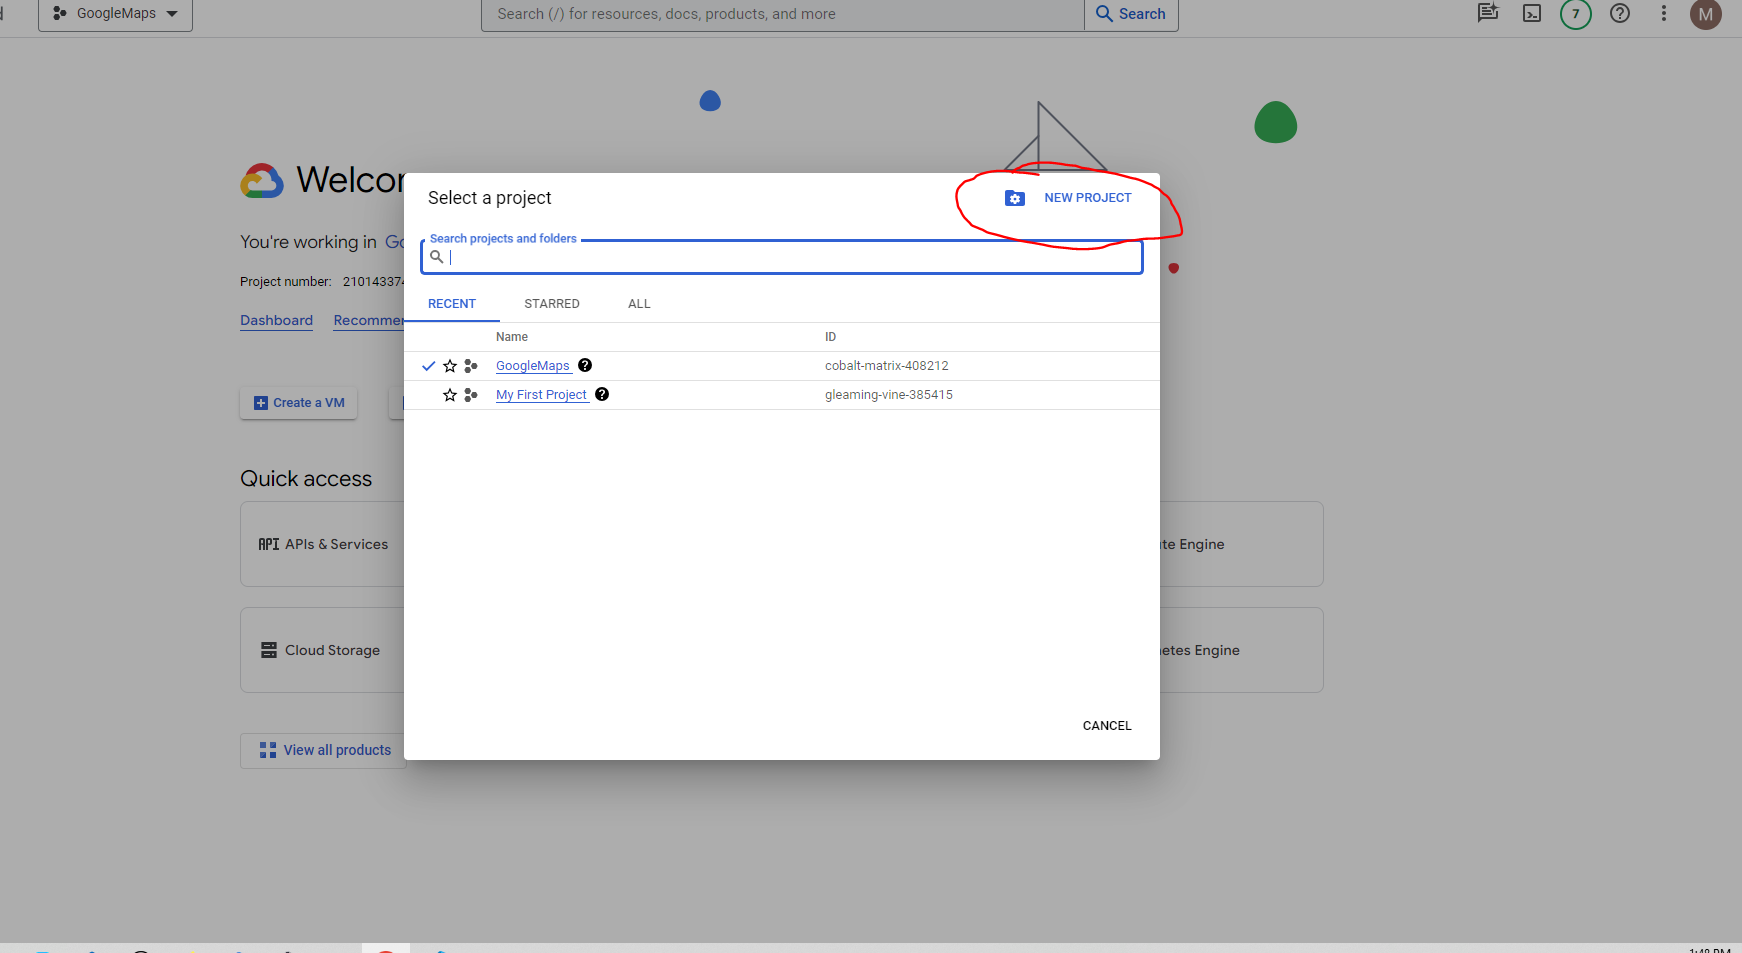Open the Dashboard tab link
Viewport: 1742px width, 953px height.
(276, 320)
